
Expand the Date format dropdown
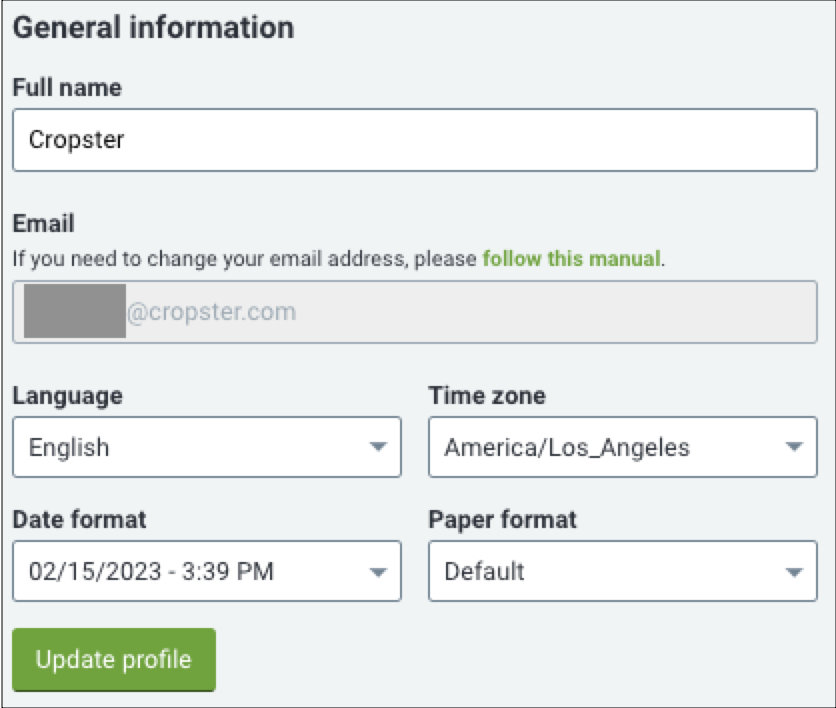click(x=207, y=571)
